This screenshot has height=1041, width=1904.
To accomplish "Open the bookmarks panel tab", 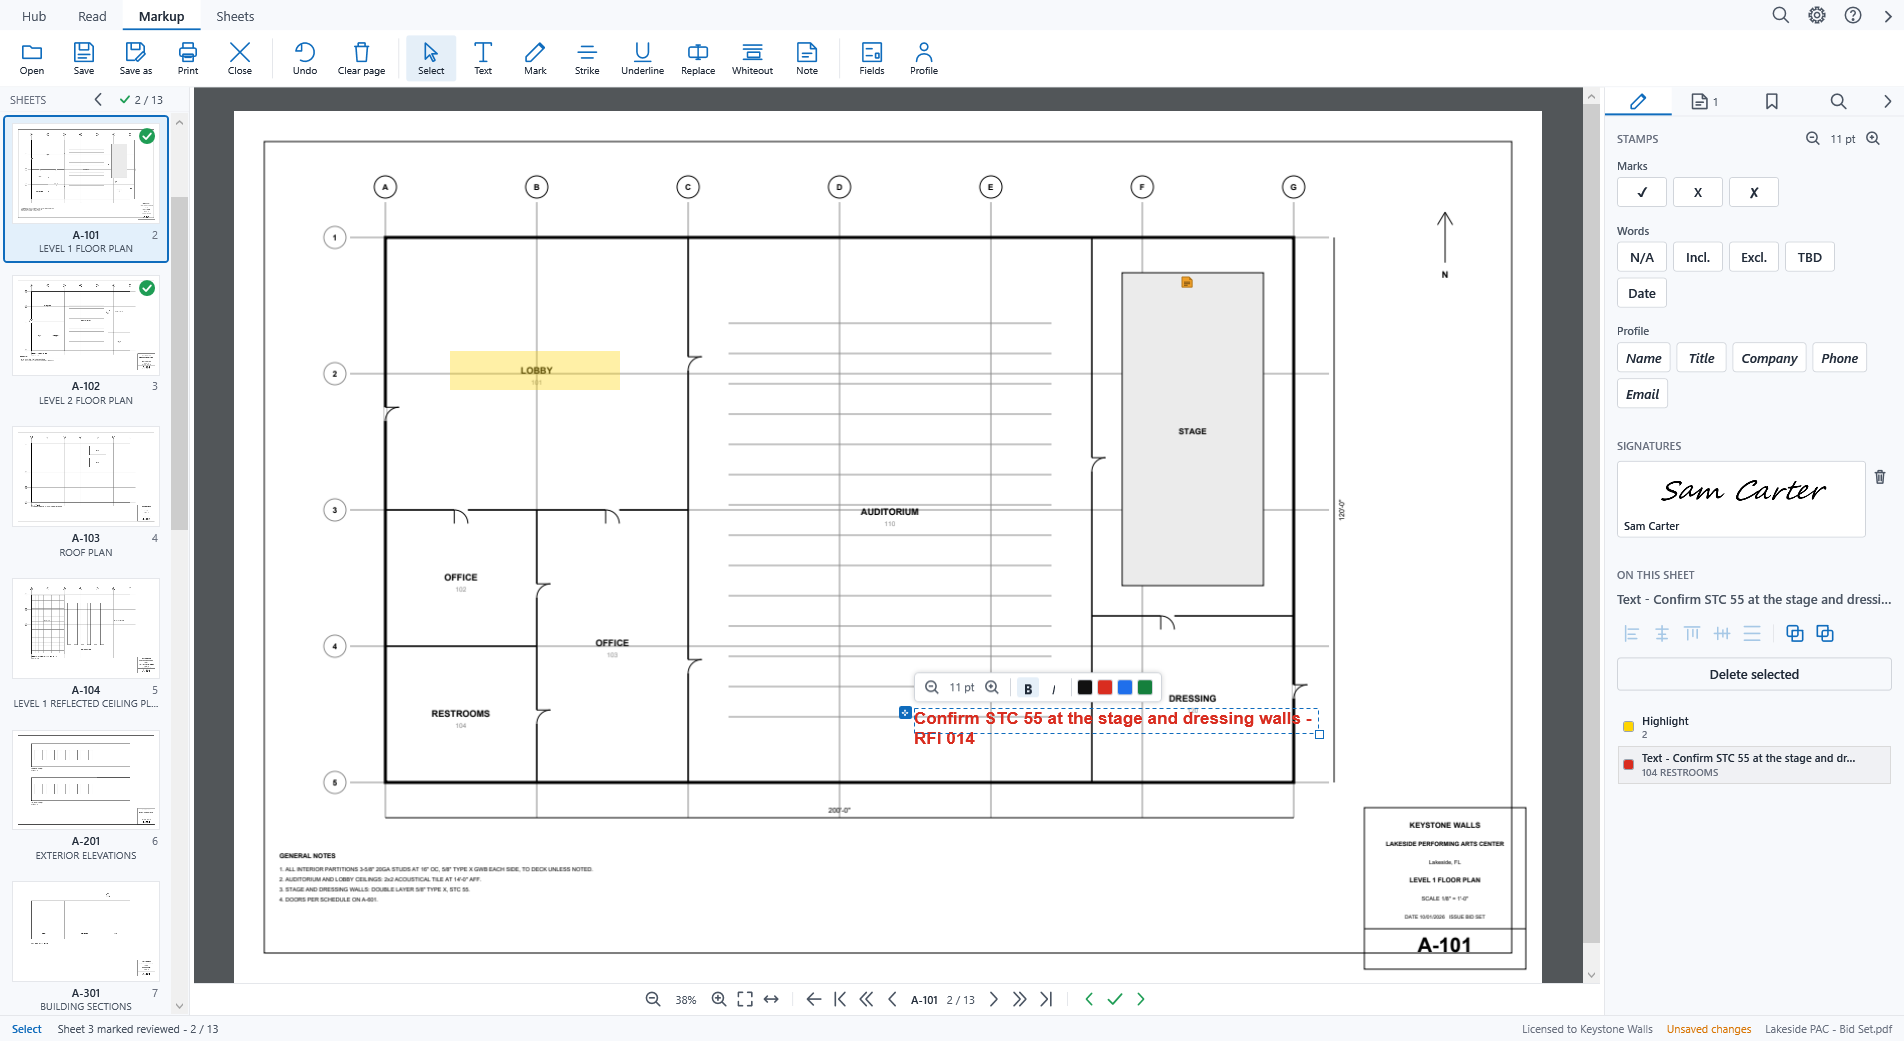I will click(1772, 101).
